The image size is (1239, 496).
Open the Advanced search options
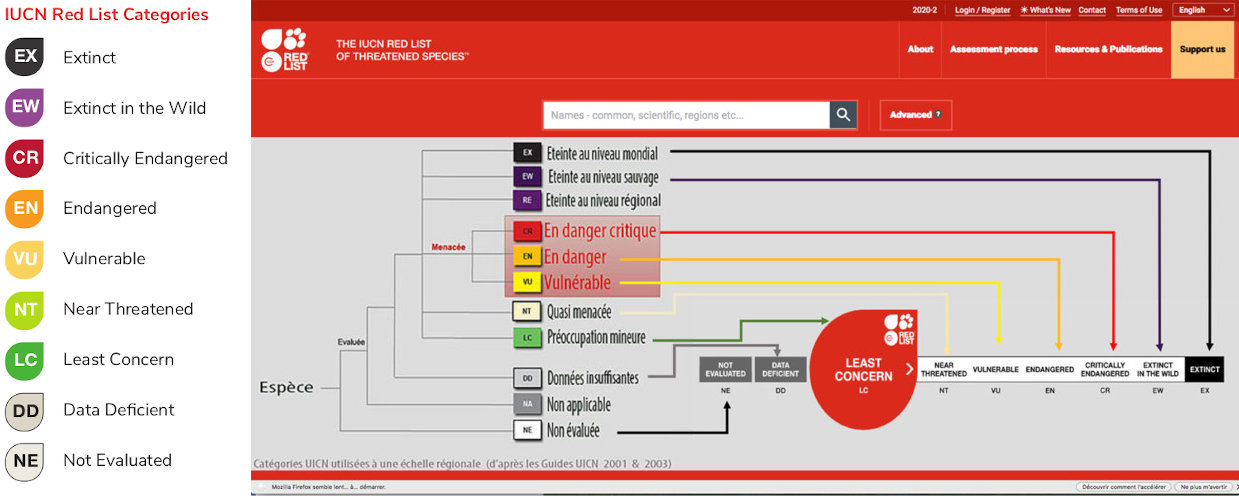coord(915,115)
